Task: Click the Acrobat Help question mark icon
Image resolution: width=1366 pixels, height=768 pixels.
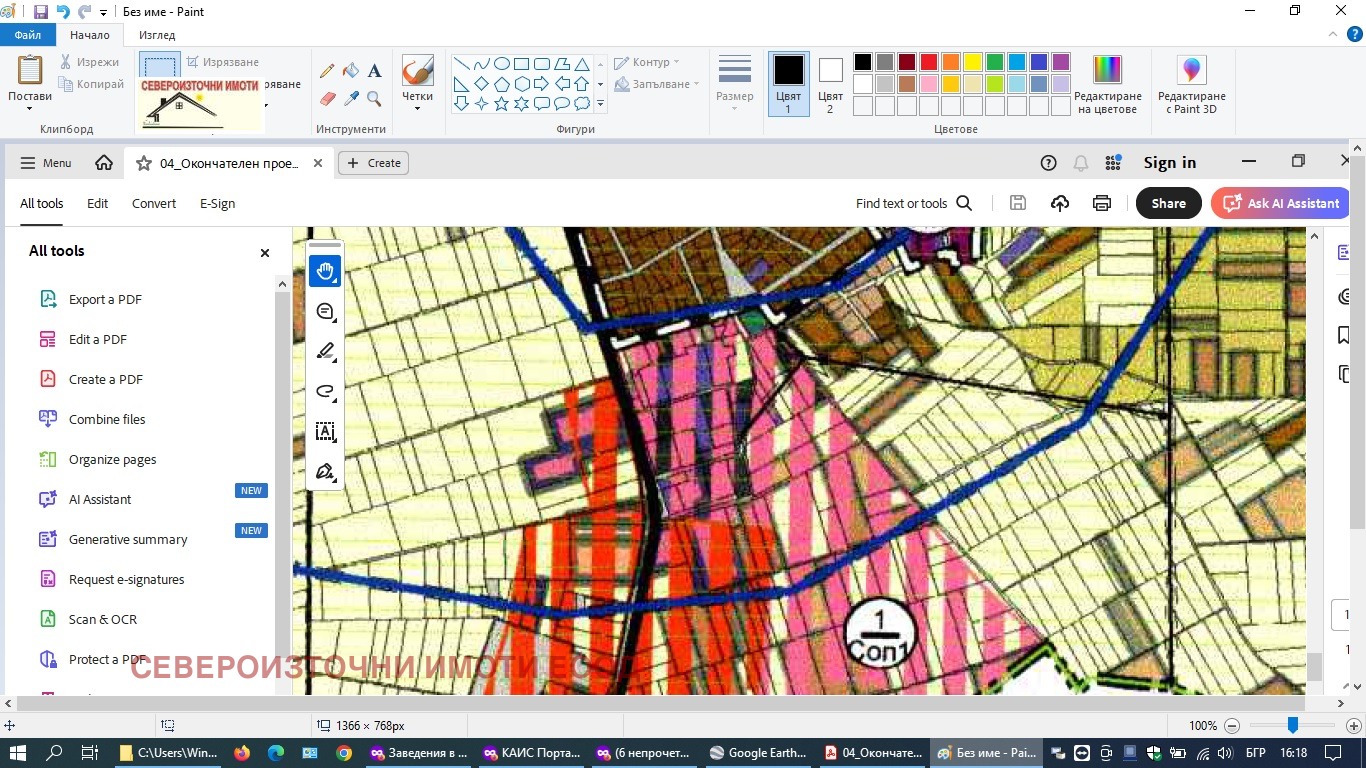Action: coord(1048,163)
